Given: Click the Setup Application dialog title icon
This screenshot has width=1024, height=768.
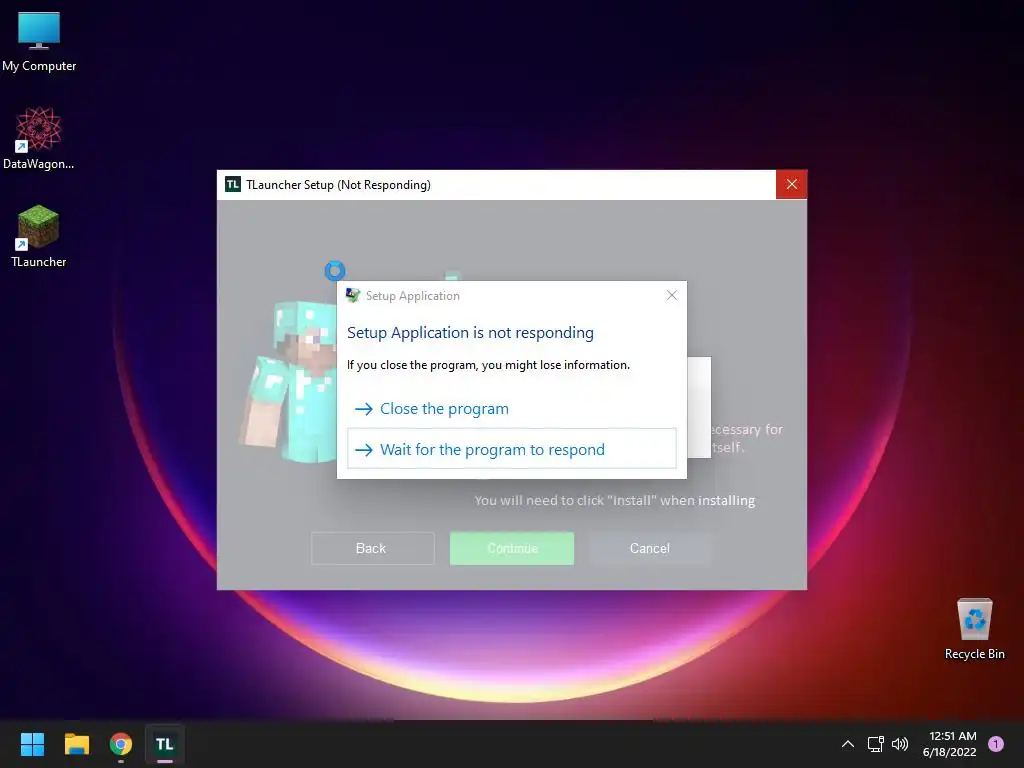Looking at the screenshot, I should tap(353, 295).
